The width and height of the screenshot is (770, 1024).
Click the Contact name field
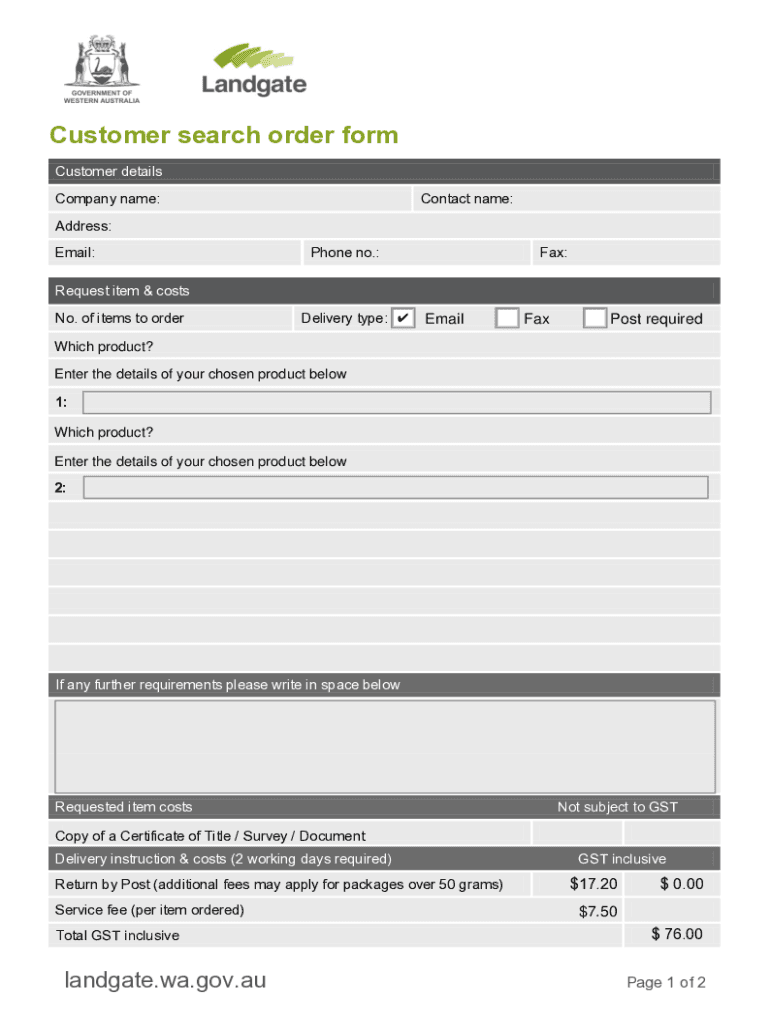pos(615,199)
